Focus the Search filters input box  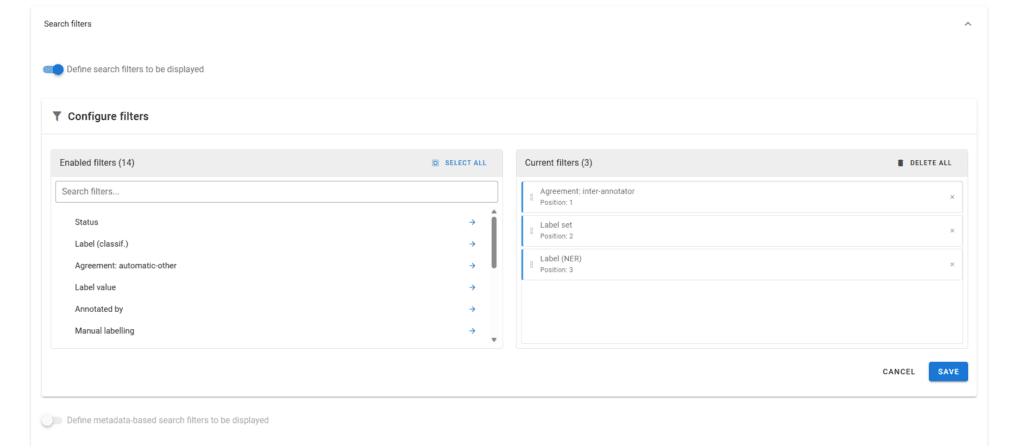[x=276, y=191]
